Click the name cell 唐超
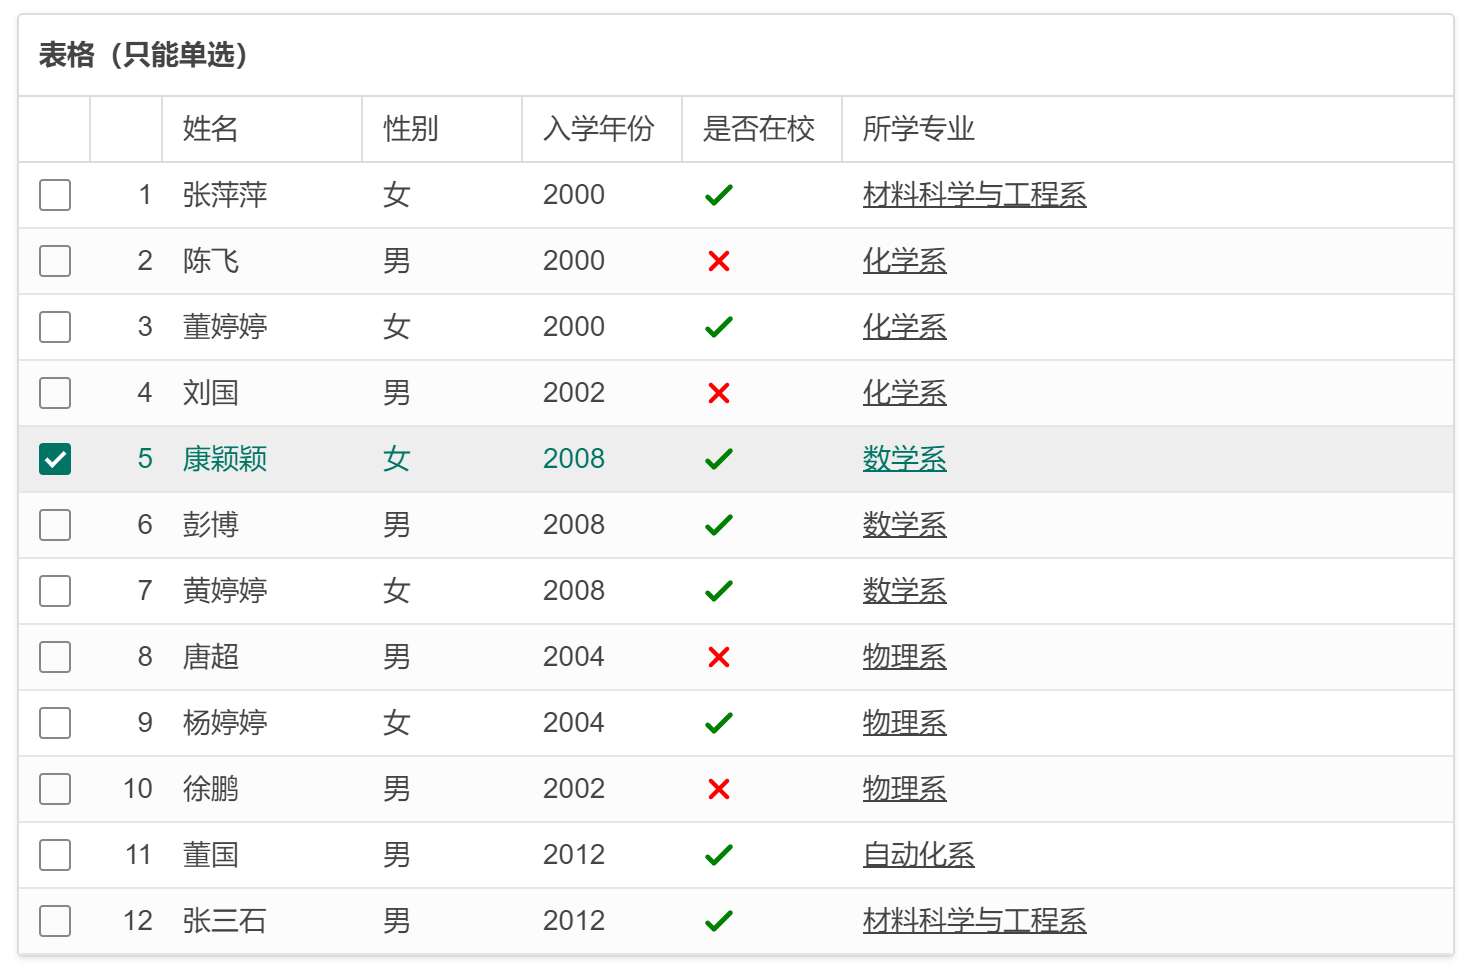The image size is (1476, 977). click(211, 657)
